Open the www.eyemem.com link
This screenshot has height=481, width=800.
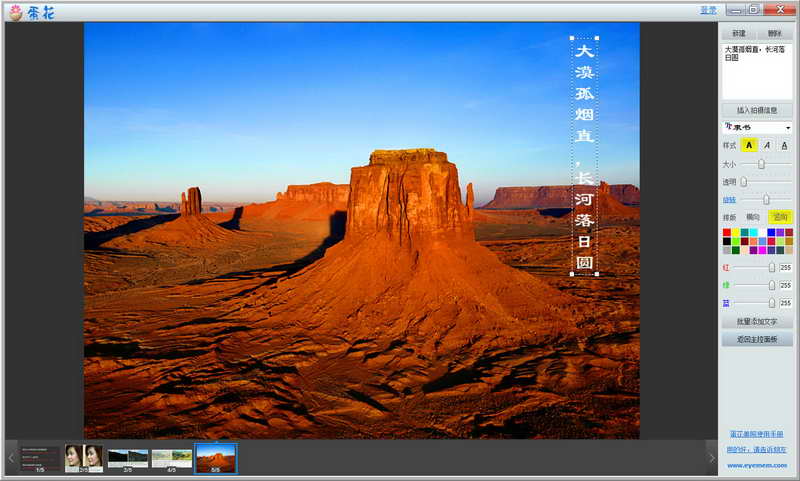click(x=757, y=465)
